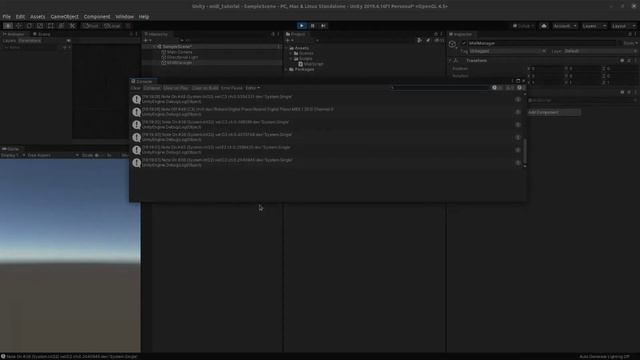Open the File menu
Image resolution: width=640 pixels, height=360 pixels.
pos(7,17)
